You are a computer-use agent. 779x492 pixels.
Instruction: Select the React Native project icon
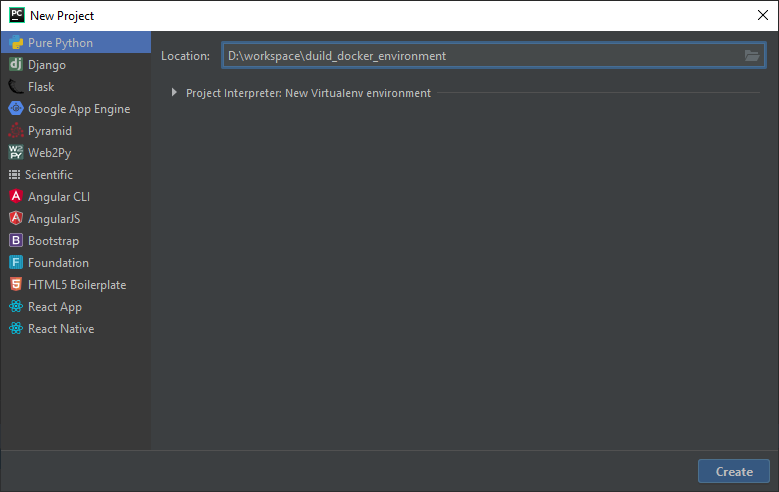pos(16,328)
